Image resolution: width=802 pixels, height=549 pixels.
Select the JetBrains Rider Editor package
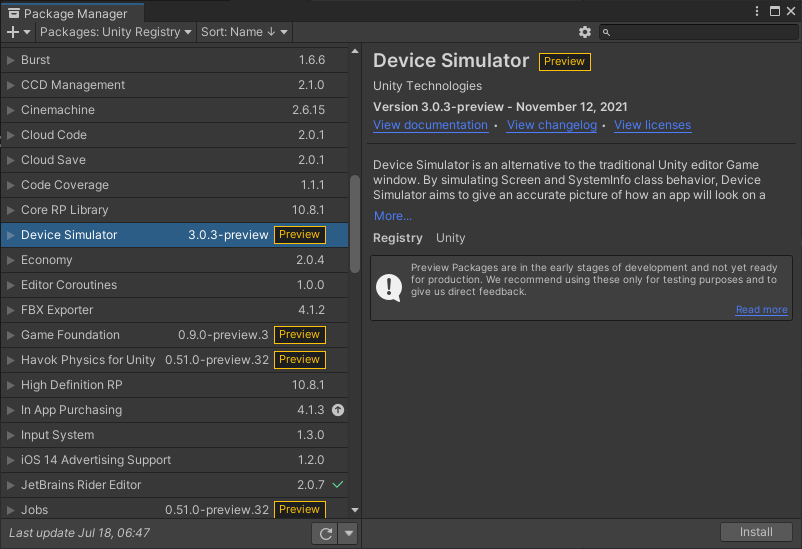(x=174, y=485)
